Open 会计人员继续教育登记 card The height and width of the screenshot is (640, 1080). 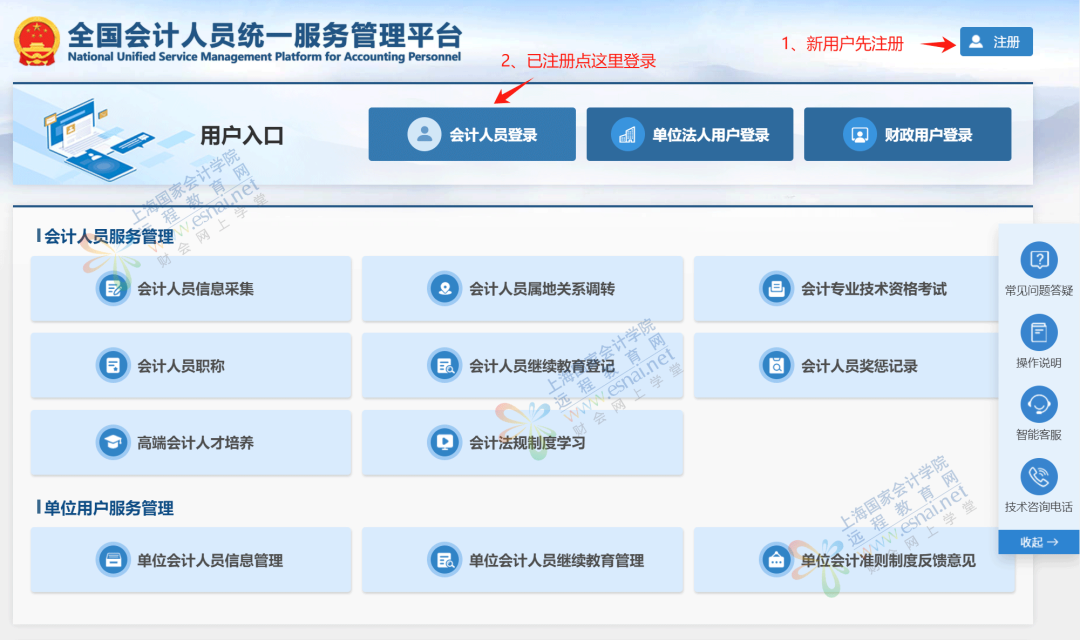coord(523,366)
